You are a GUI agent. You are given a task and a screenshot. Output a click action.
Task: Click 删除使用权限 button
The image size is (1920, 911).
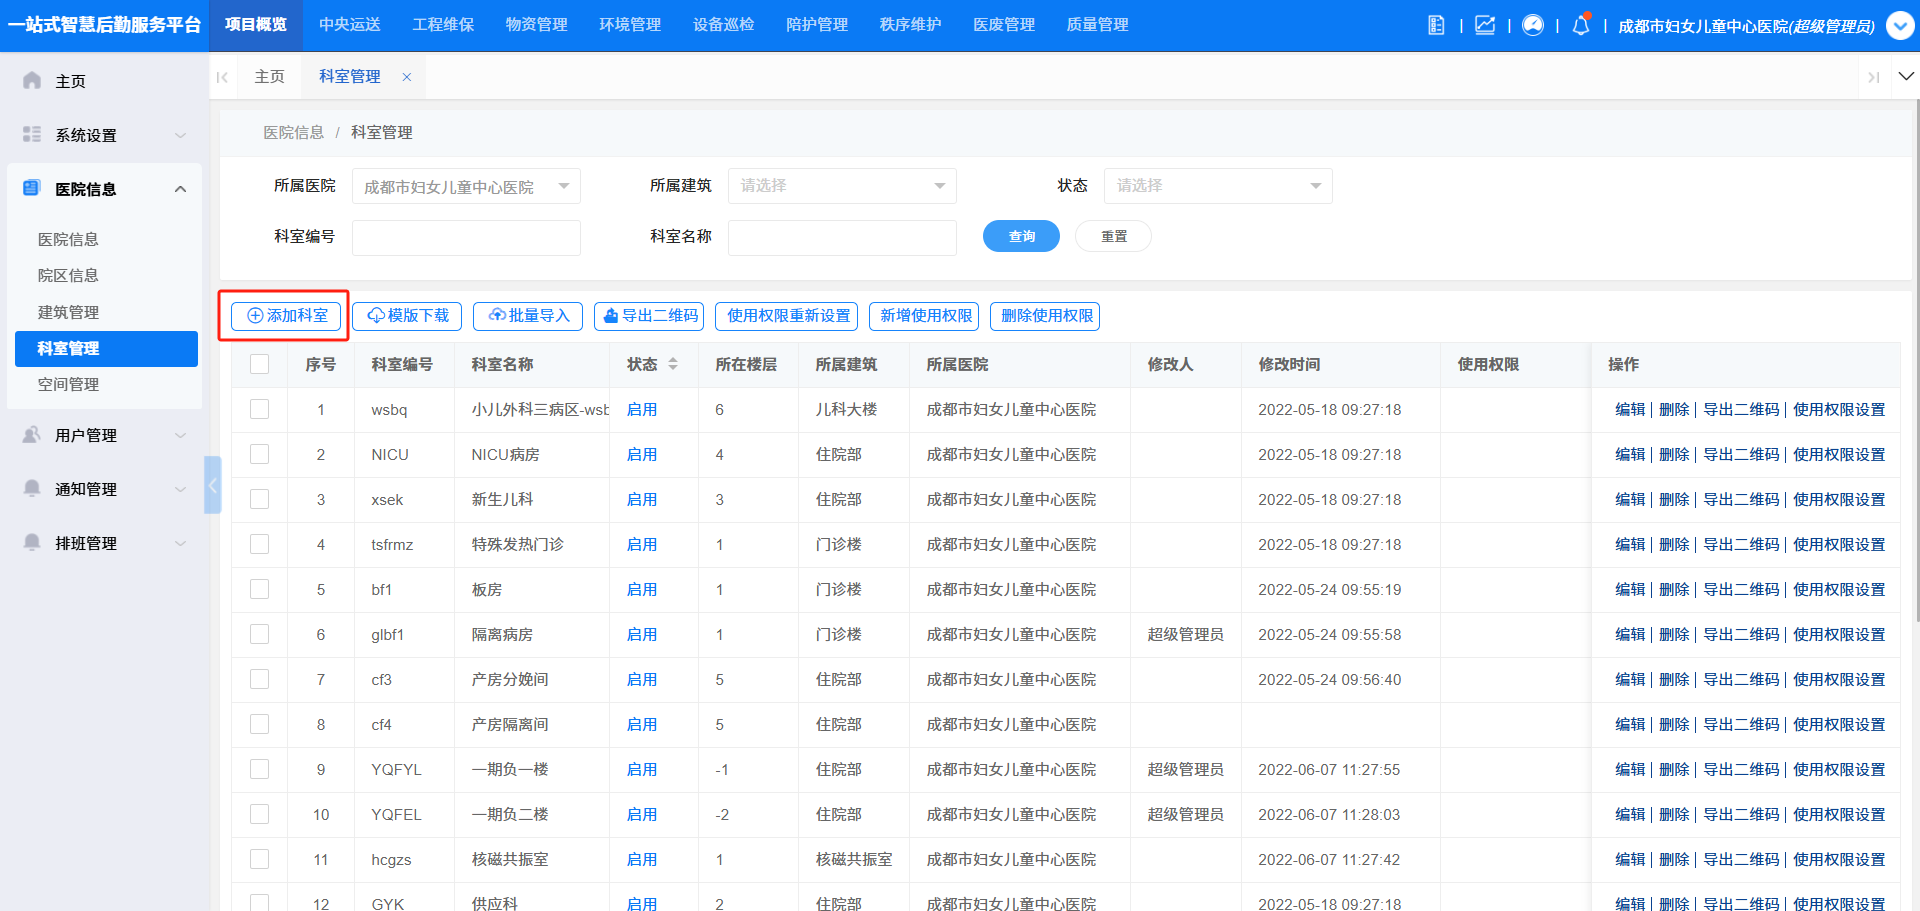point(1045,316)
